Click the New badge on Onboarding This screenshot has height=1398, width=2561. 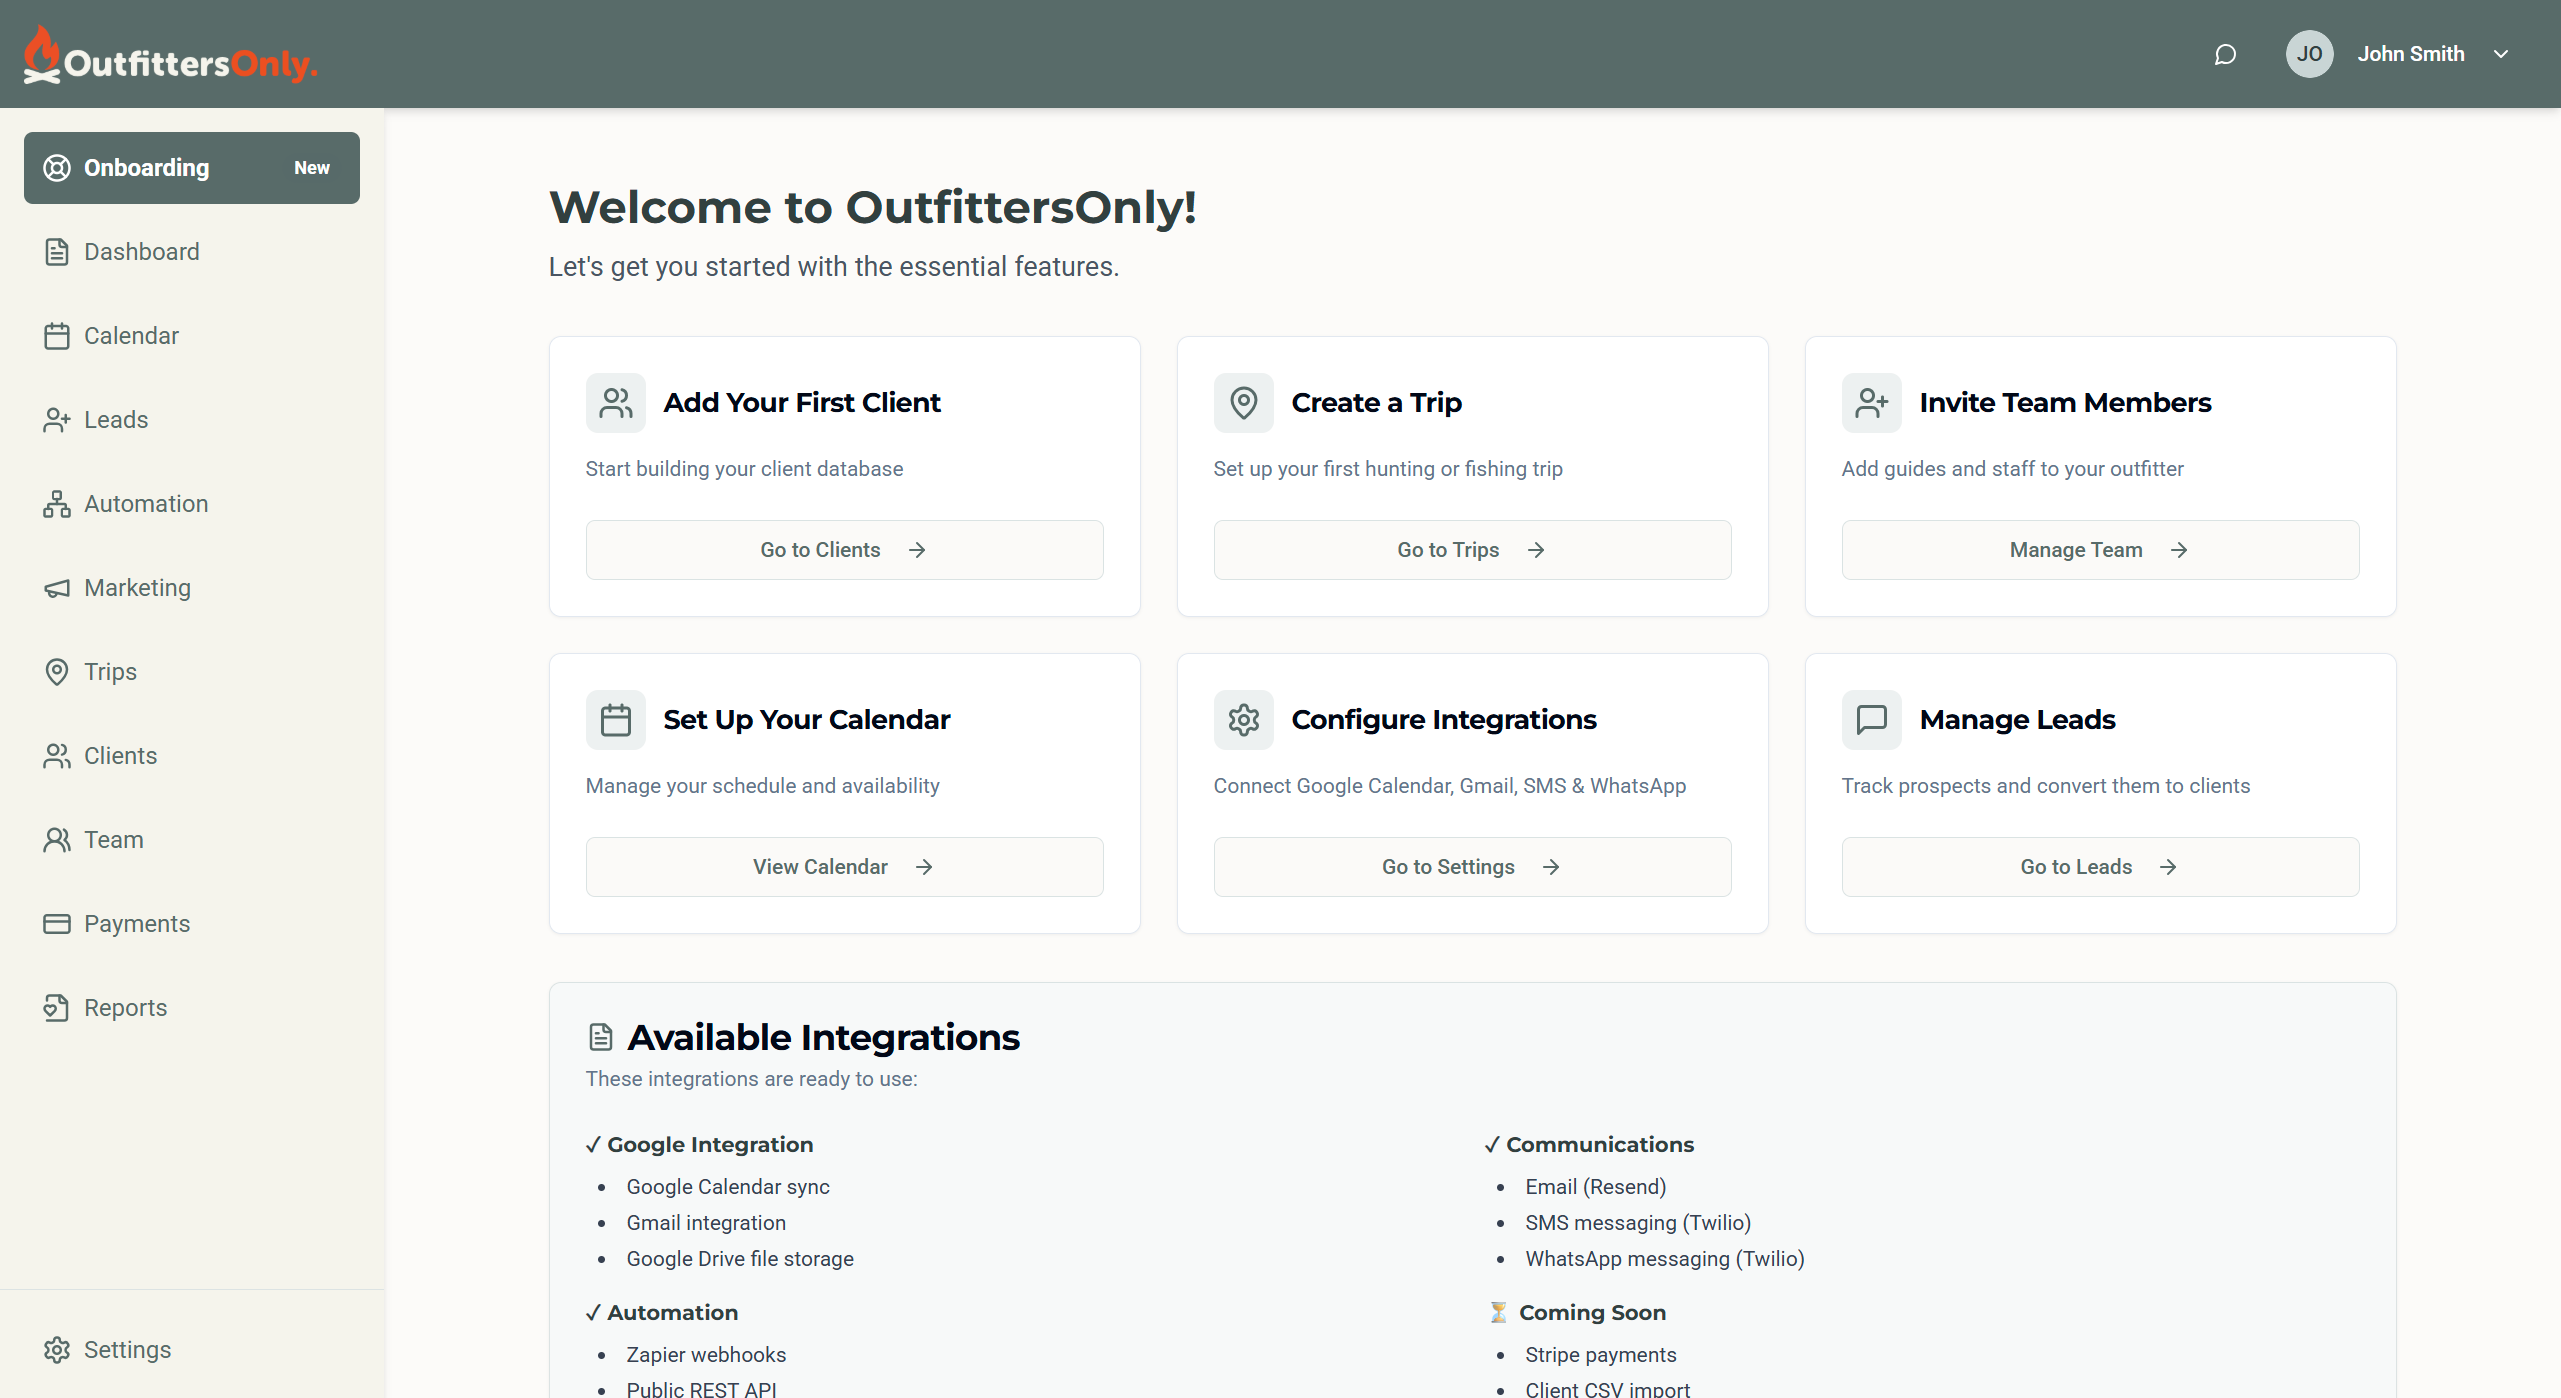point(311,168)
